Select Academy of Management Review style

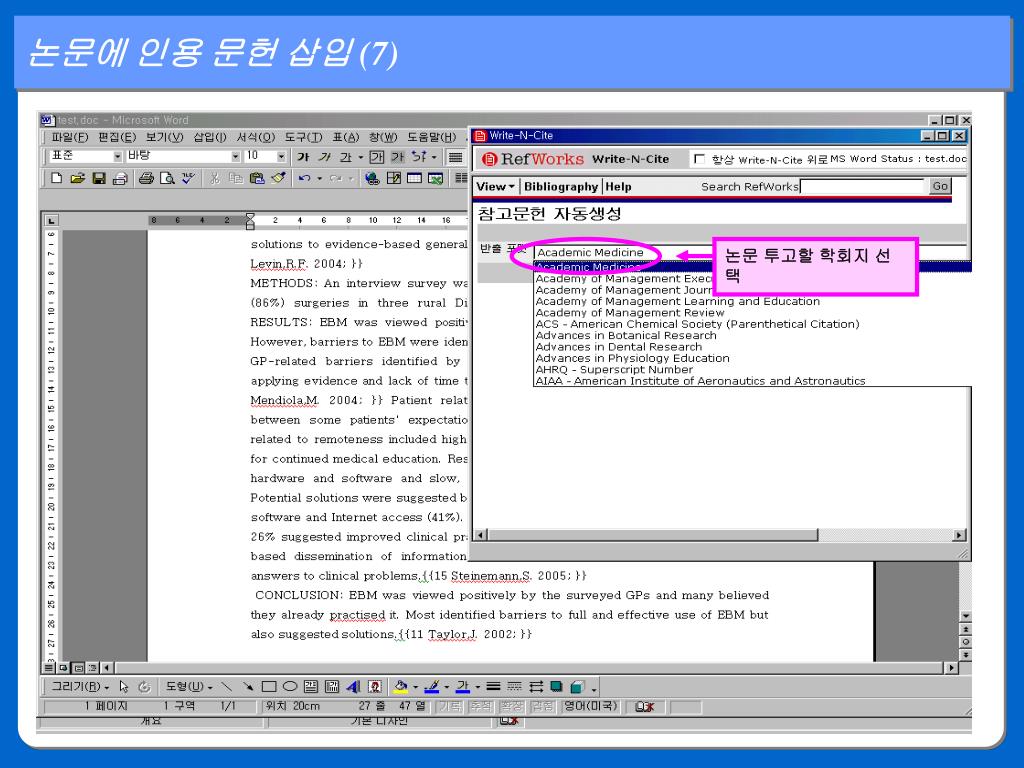[x=630, y=313]
